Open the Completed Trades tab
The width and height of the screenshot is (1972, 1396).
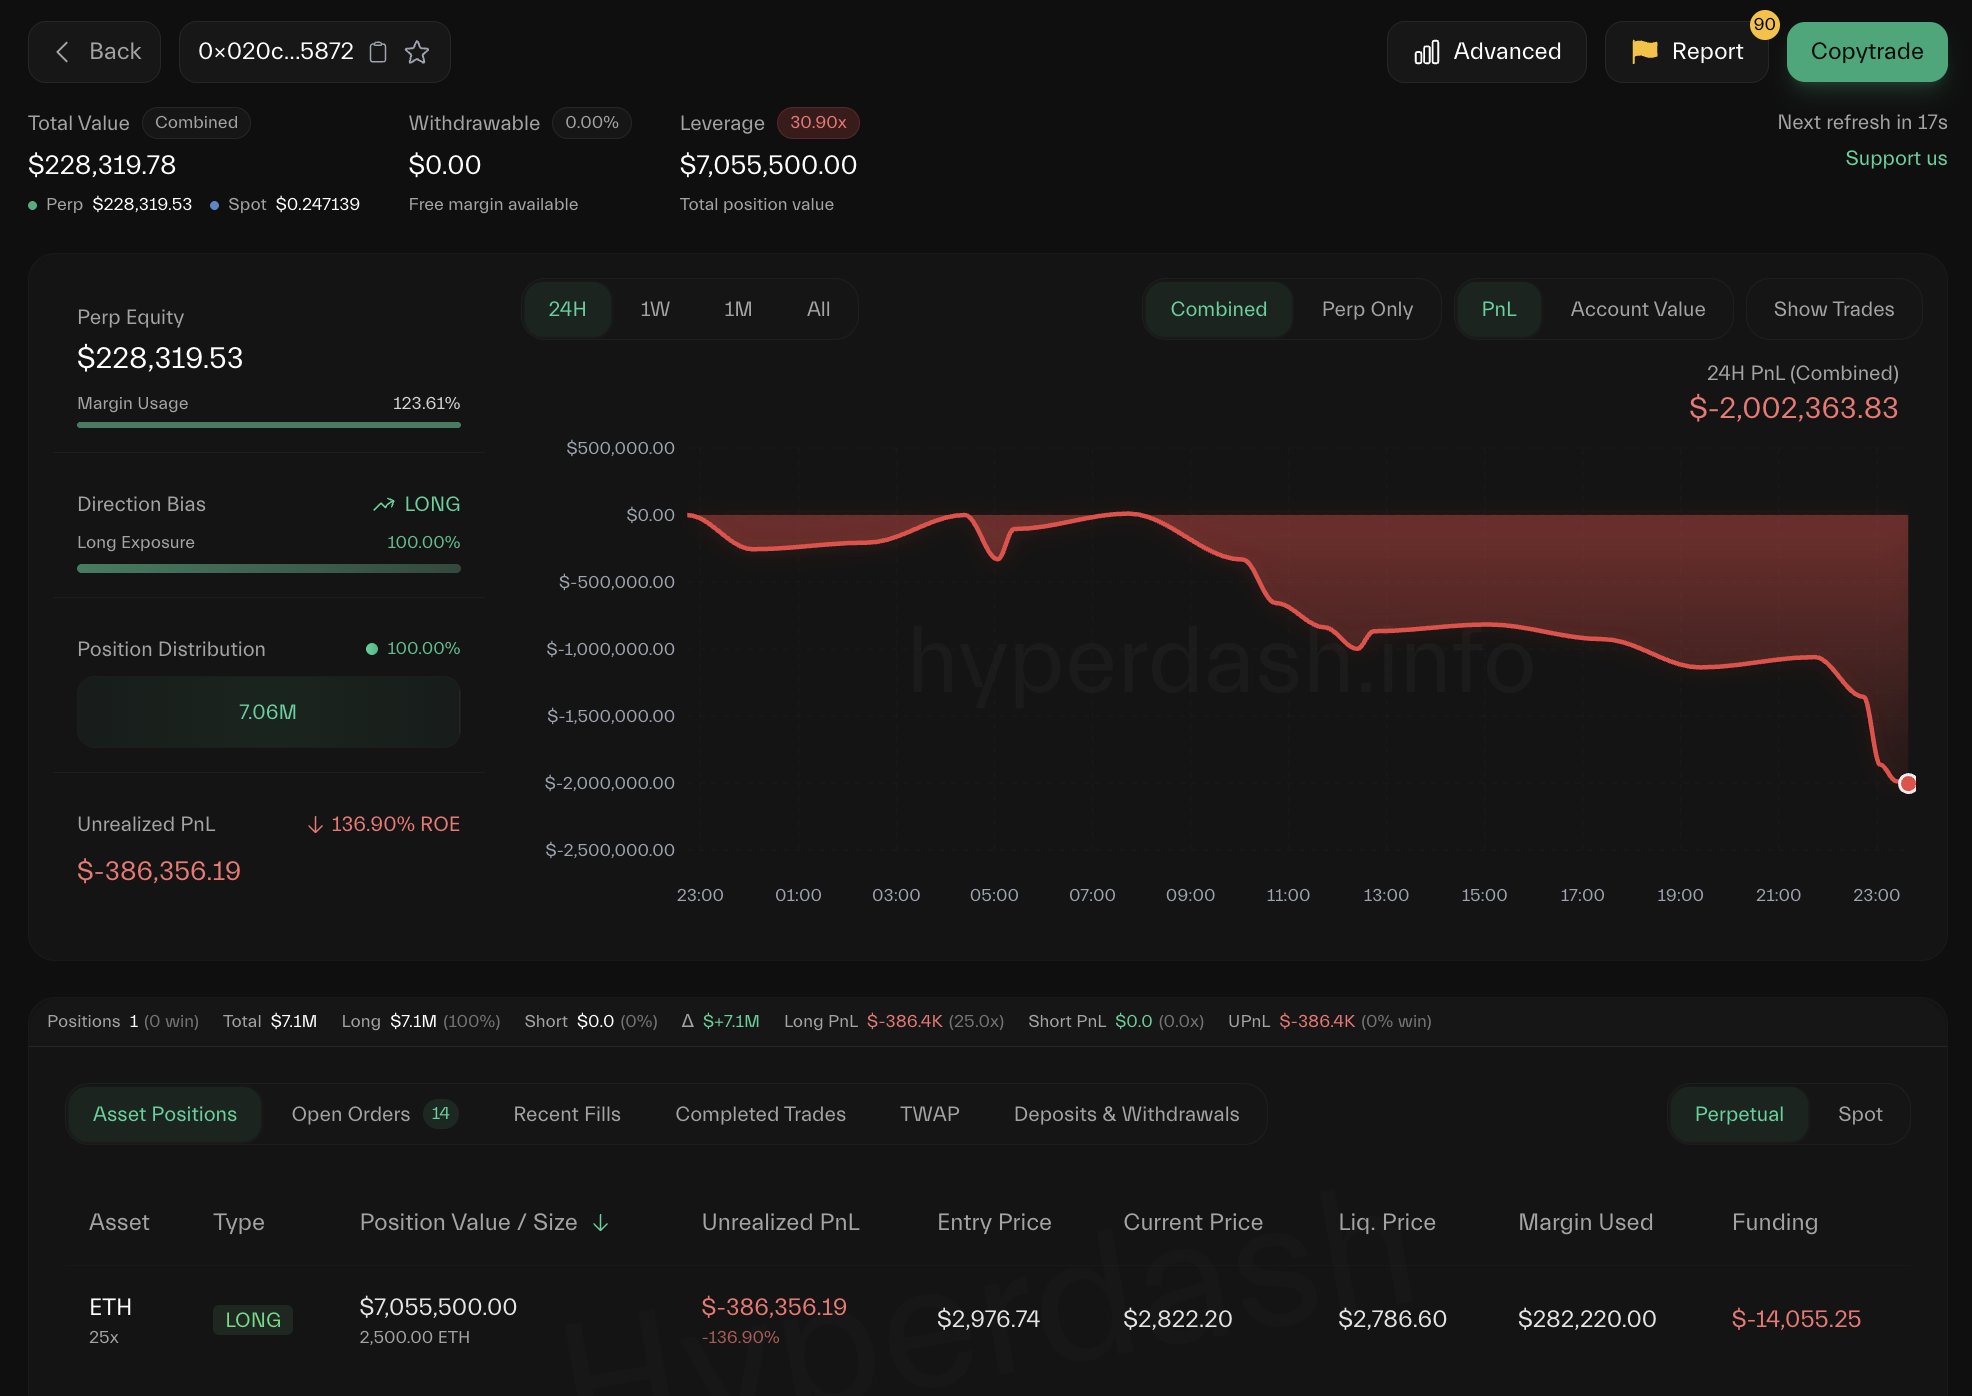point(760,1114)
